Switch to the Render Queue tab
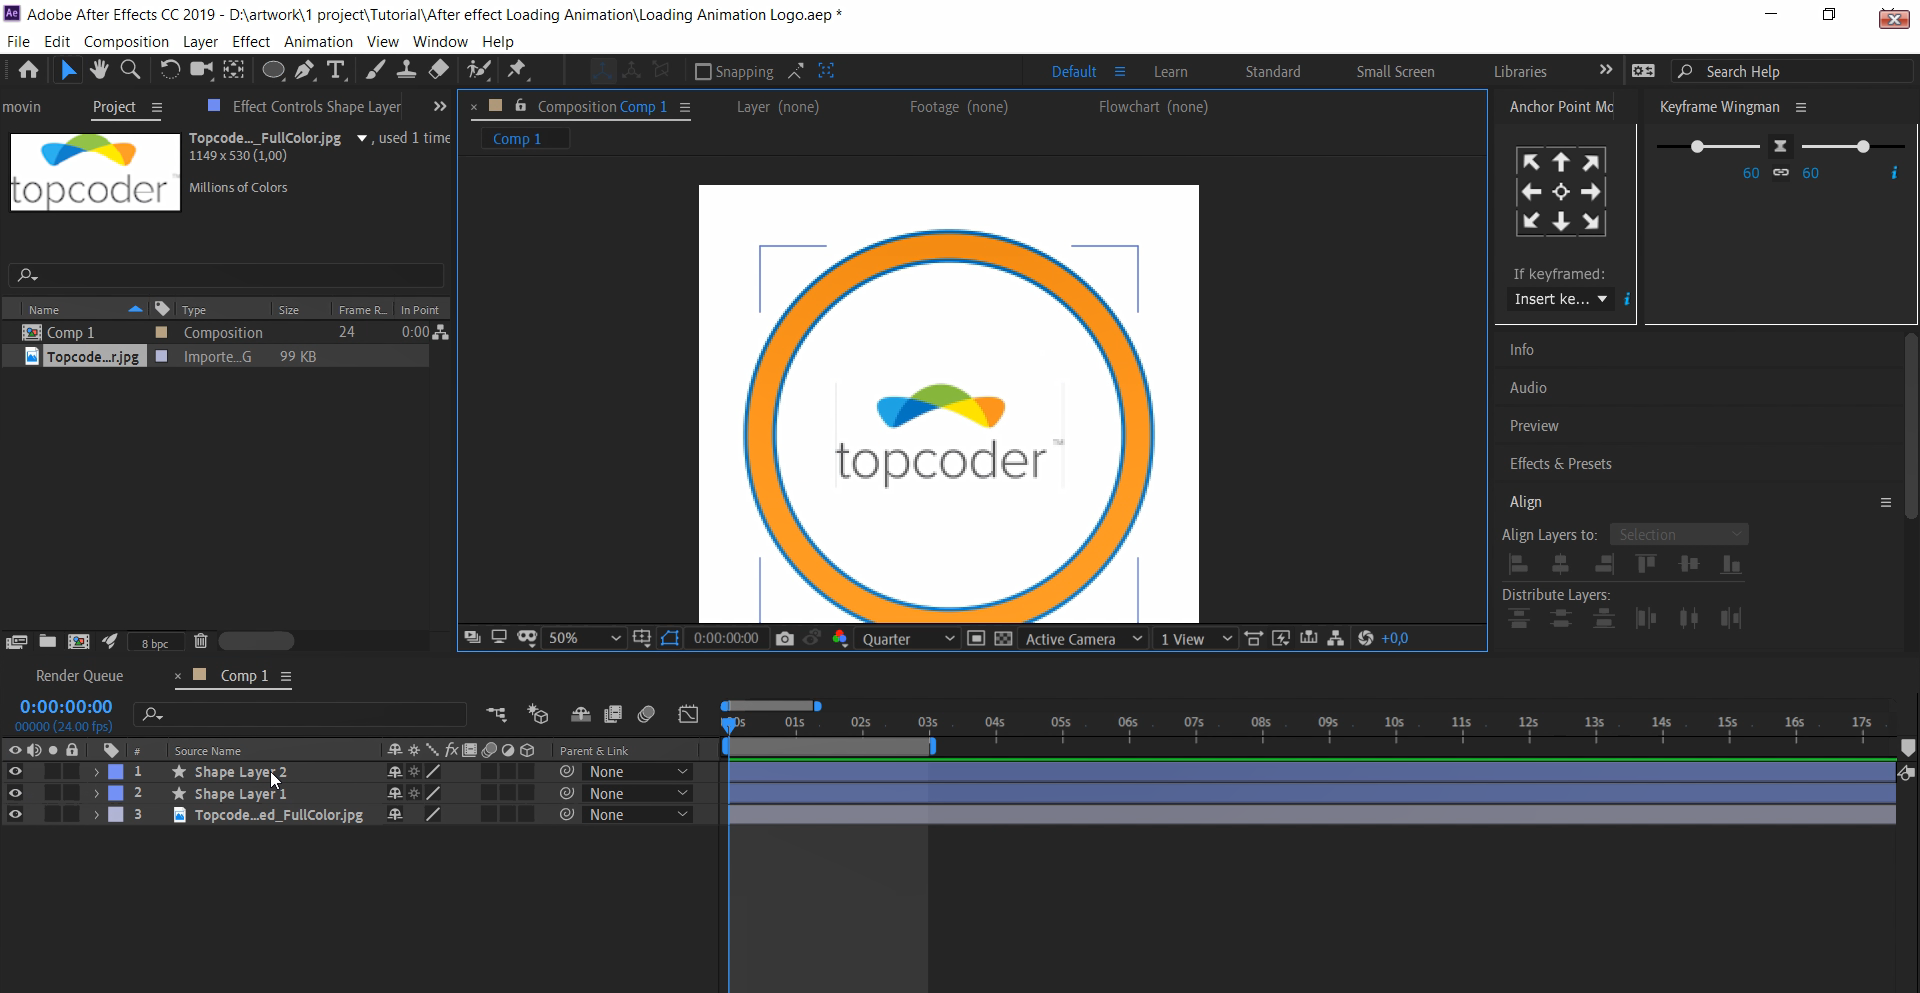The width and height of the screenshot is (1920, 993). [80, 676]
